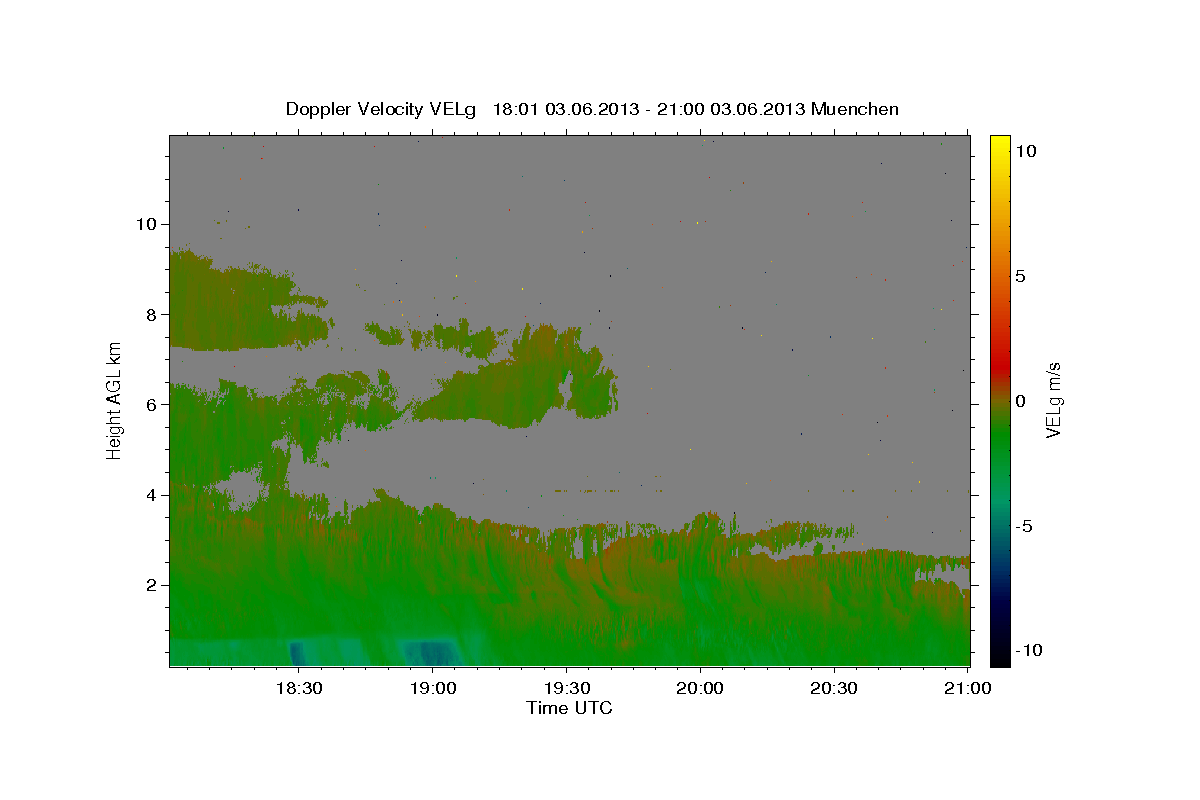The image size is (1200, 800).
Task: Click the colorbar value label 5
Action: coord(1020,276)
